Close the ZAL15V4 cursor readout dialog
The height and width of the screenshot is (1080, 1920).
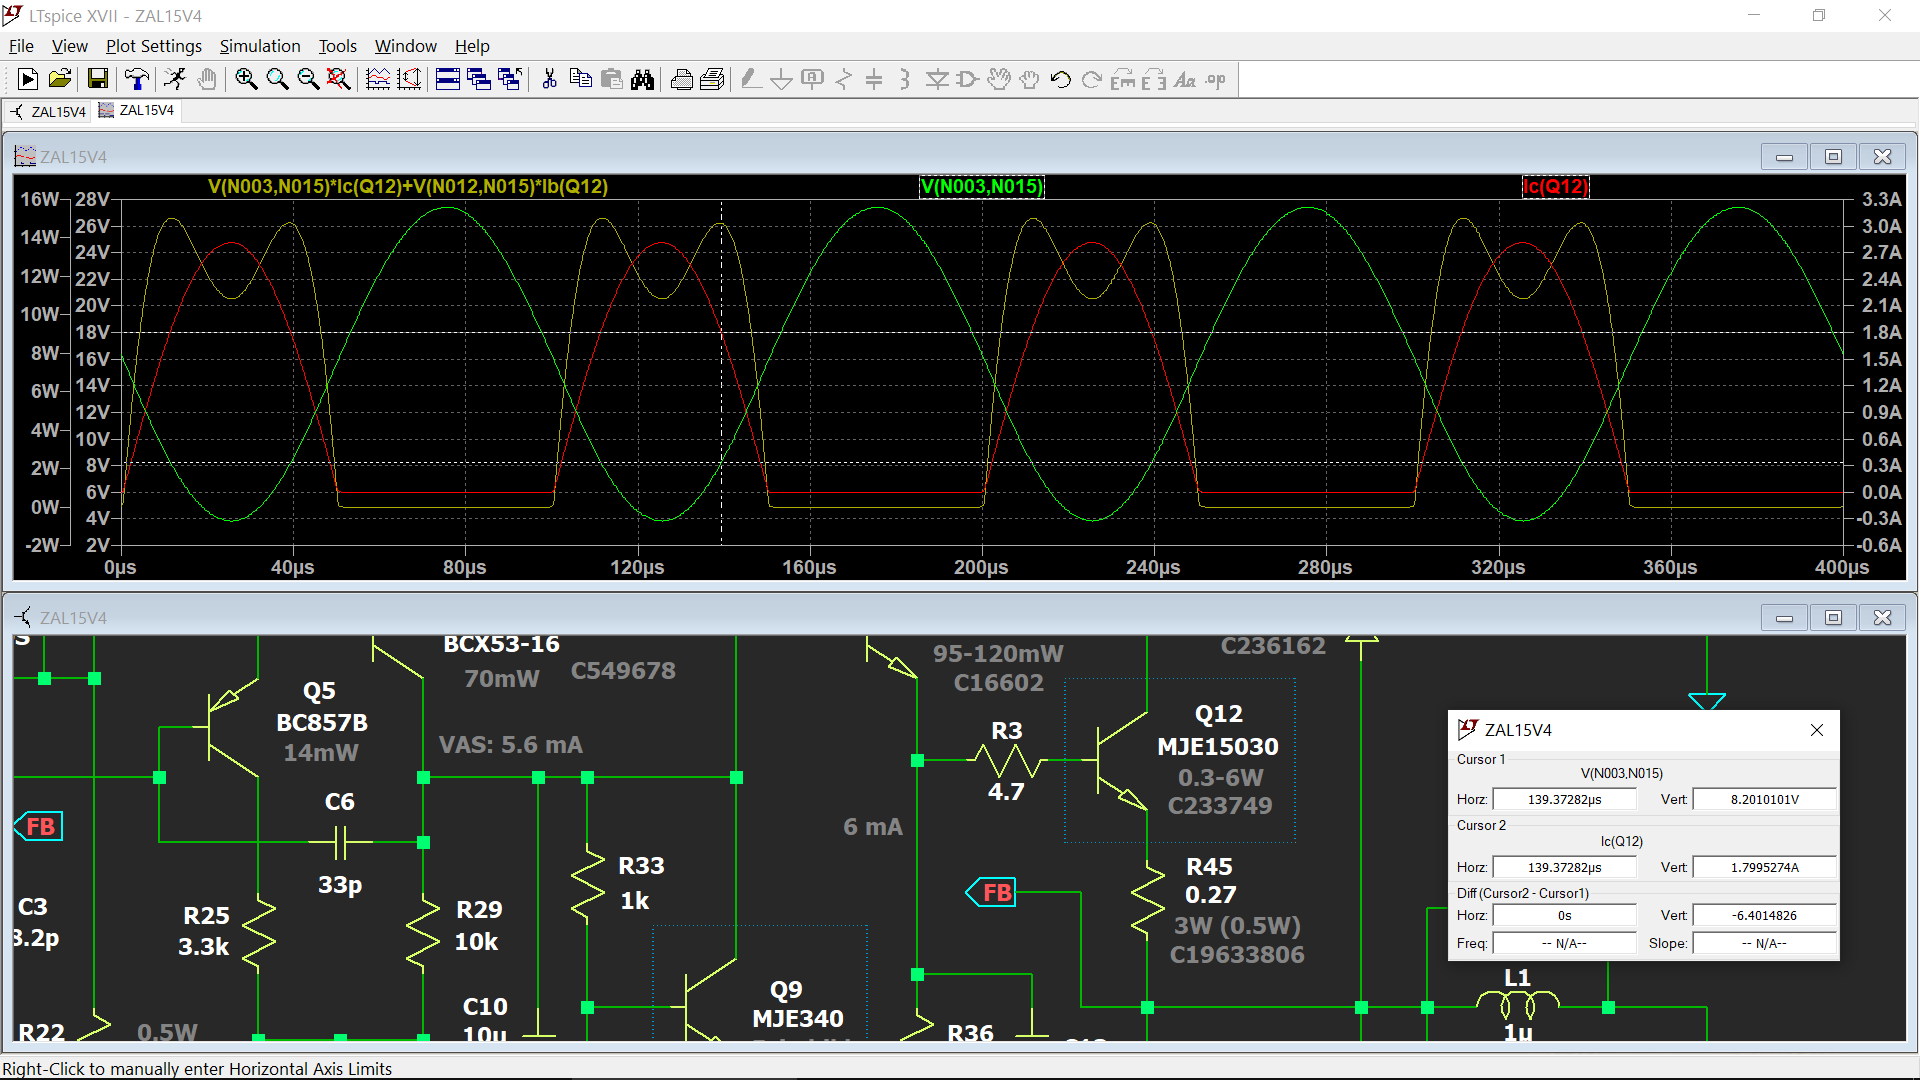point(1817,730)
